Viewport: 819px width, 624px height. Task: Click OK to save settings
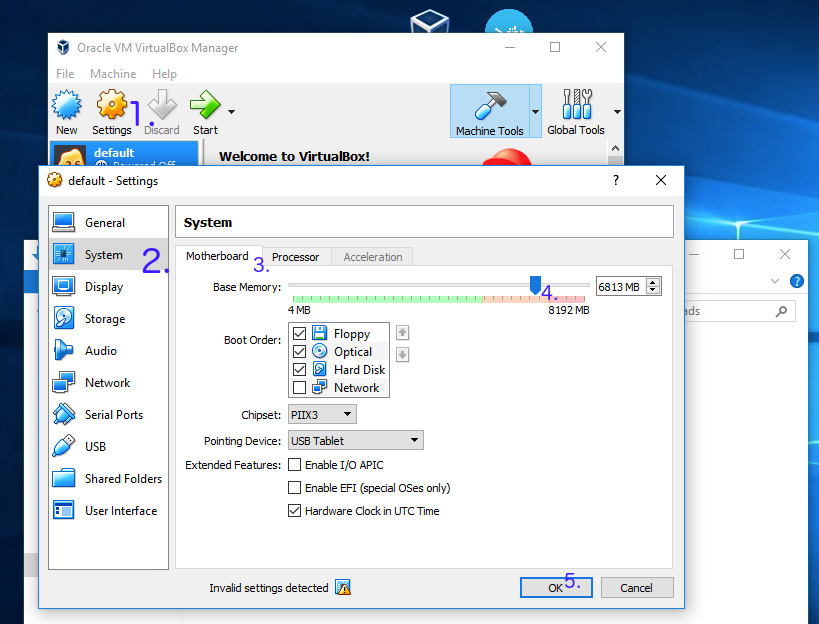(555, 588)
